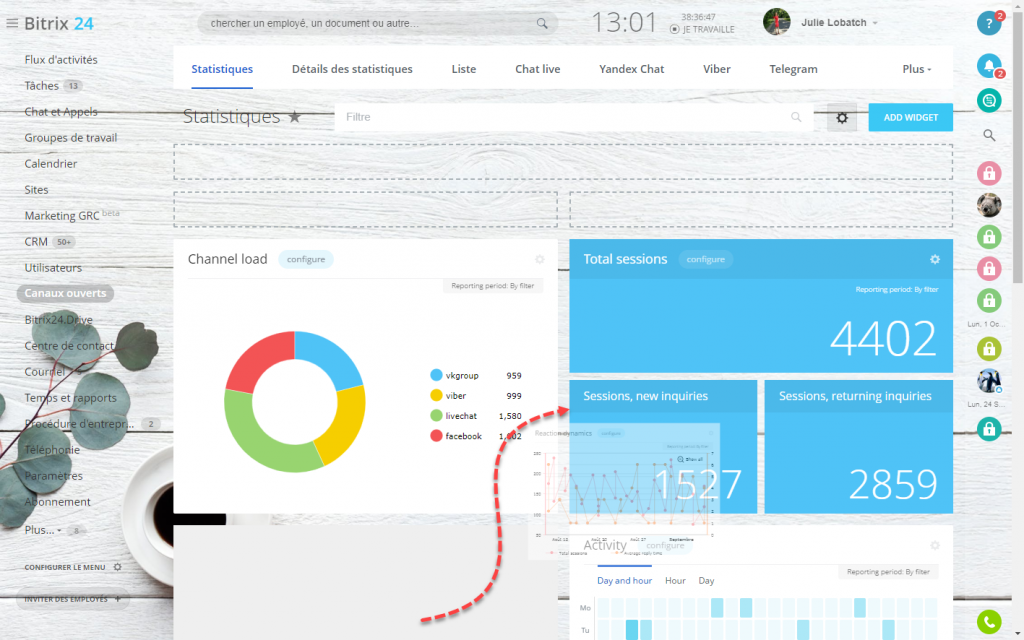Click configure next to Channel load
This screenshot has width=1024, height=640.
pyautogui.click(x=306, y=259)
